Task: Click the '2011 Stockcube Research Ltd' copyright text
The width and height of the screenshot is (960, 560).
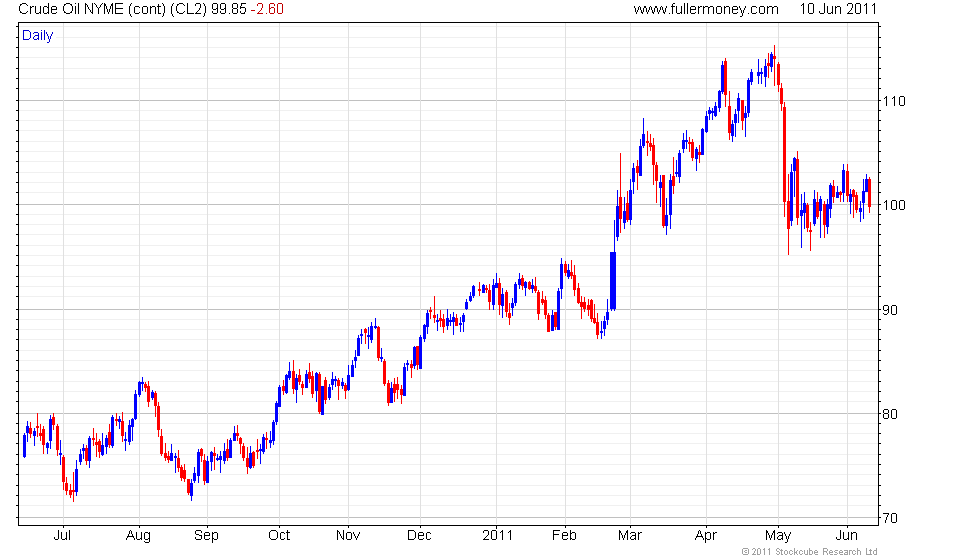Action: 809,552
